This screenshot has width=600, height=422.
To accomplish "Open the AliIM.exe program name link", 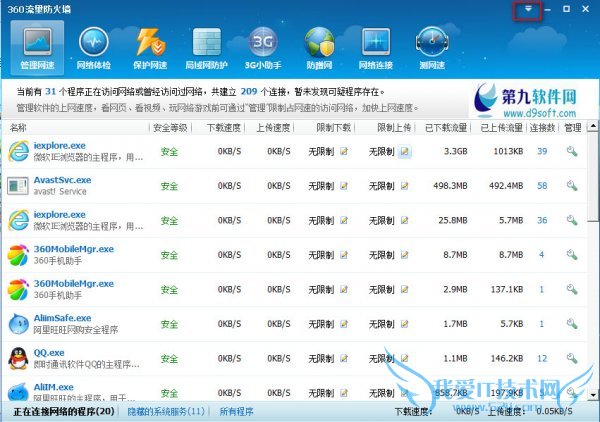I will click(x=54, y=387).
